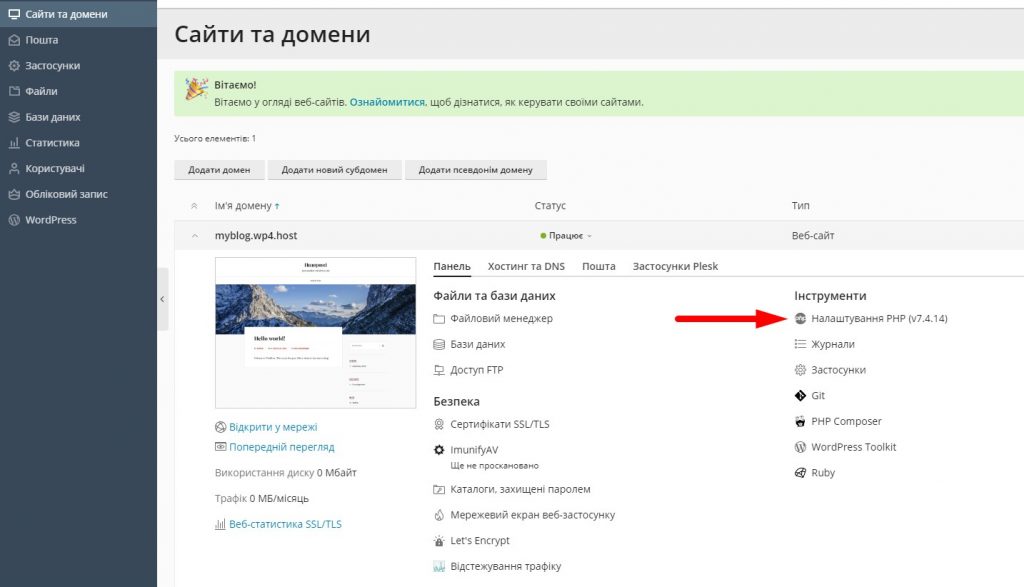Image resolution: width=1024 pixels, height=587 pixels.
Task: Click the Обліковий запис icon
Action: pyautogui.click(x=14, y=194)
